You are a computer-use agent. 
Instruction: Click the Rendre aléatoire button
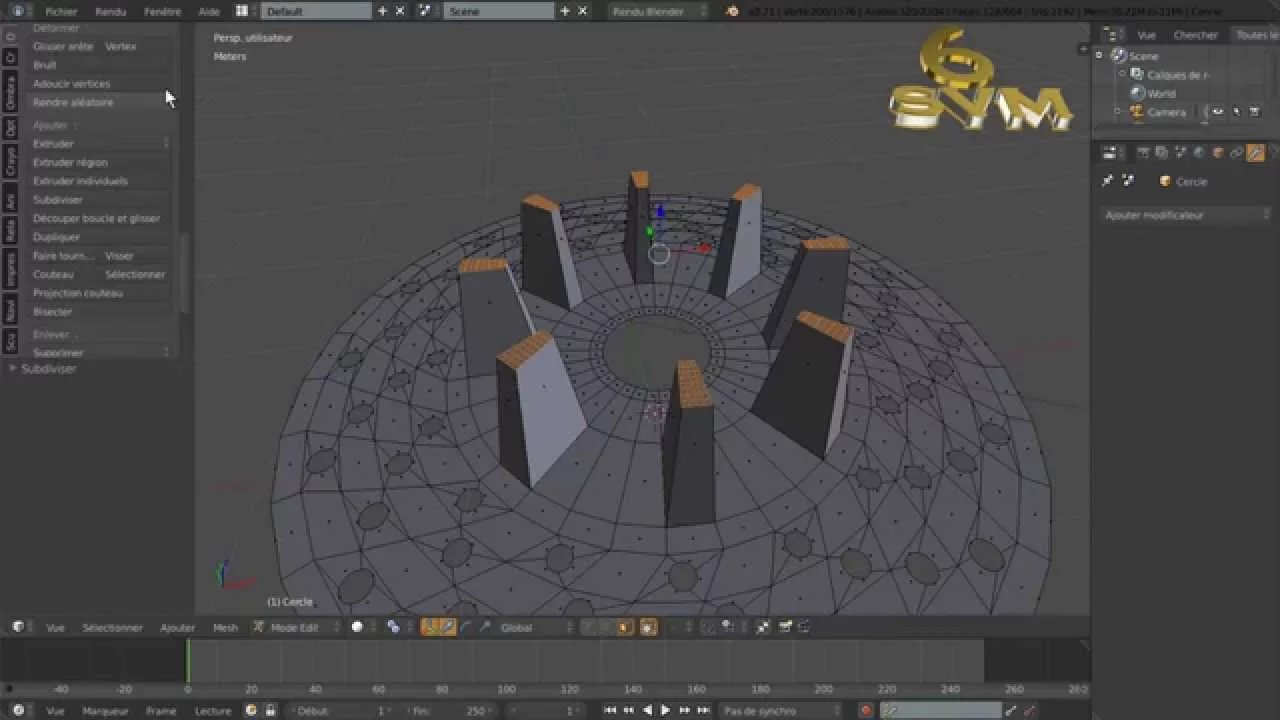[100, 102]
